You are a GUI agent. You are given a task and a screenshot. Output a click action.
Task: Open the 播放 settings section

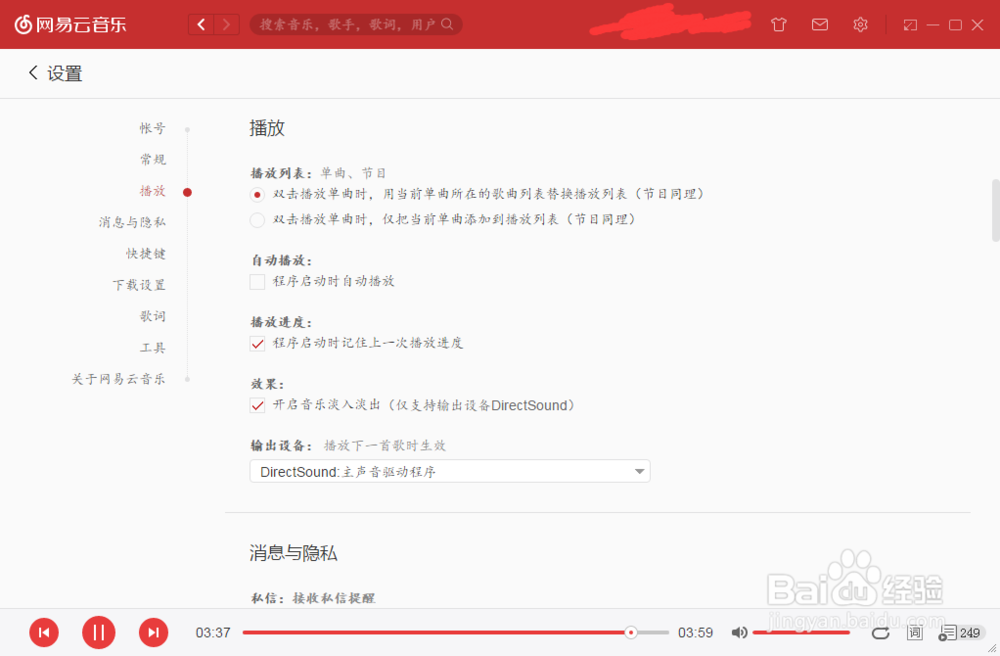pos(152,191)
